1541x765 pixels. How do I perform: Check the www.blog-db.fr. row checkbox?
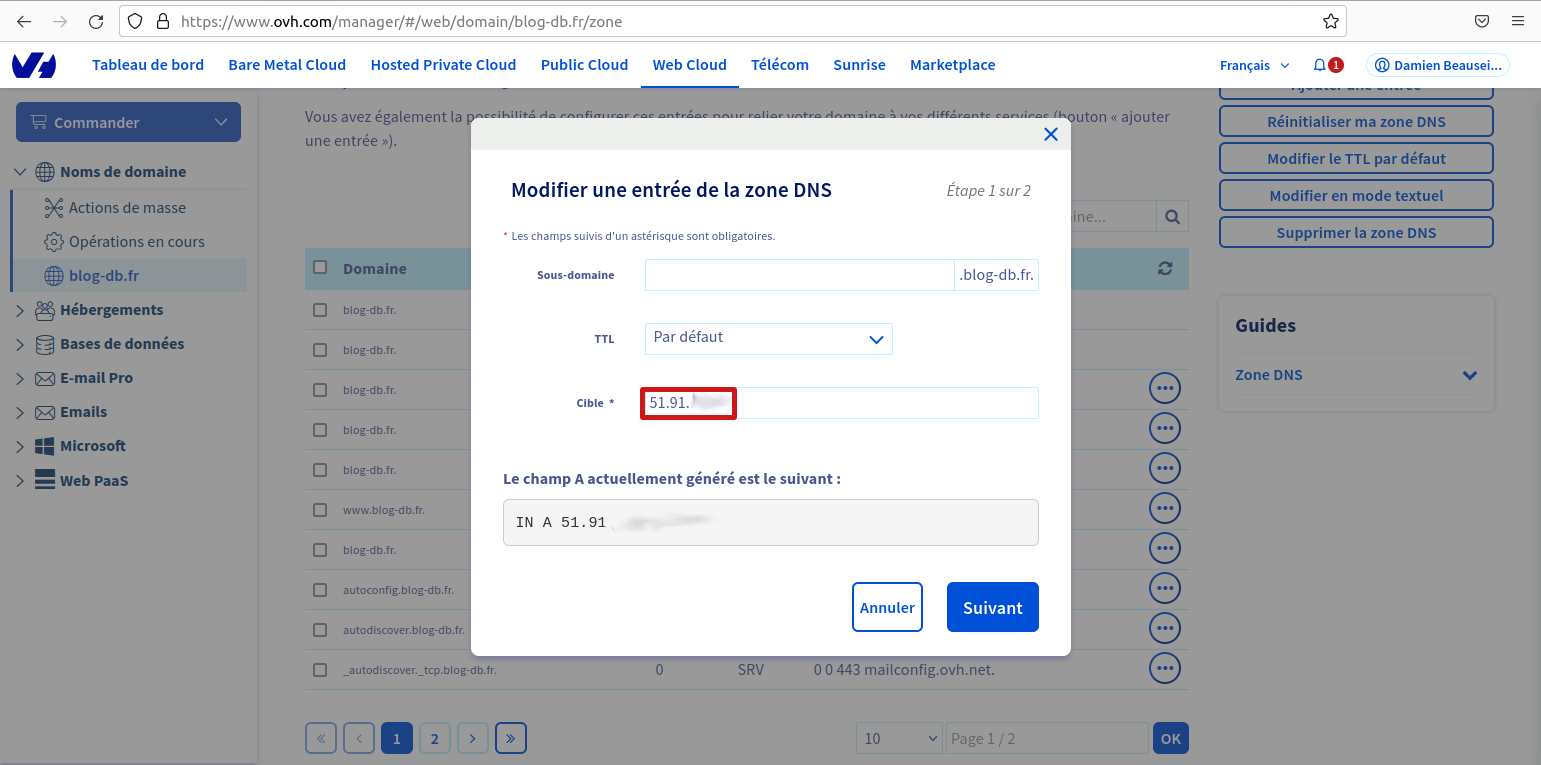coord(320,510)
